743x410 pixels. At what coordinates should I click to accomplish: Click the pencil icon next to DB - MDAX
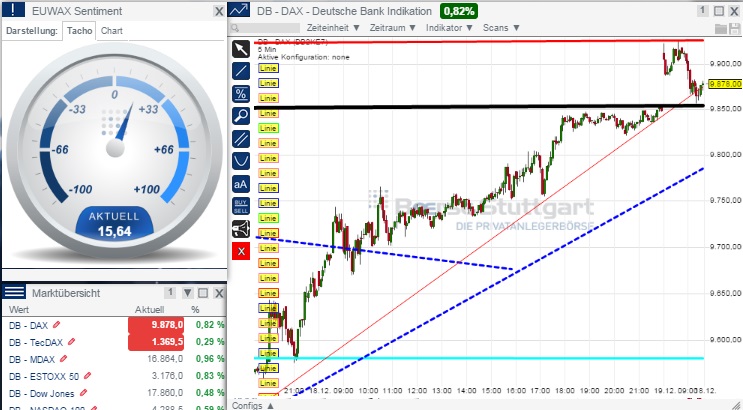tap(63, 359)
